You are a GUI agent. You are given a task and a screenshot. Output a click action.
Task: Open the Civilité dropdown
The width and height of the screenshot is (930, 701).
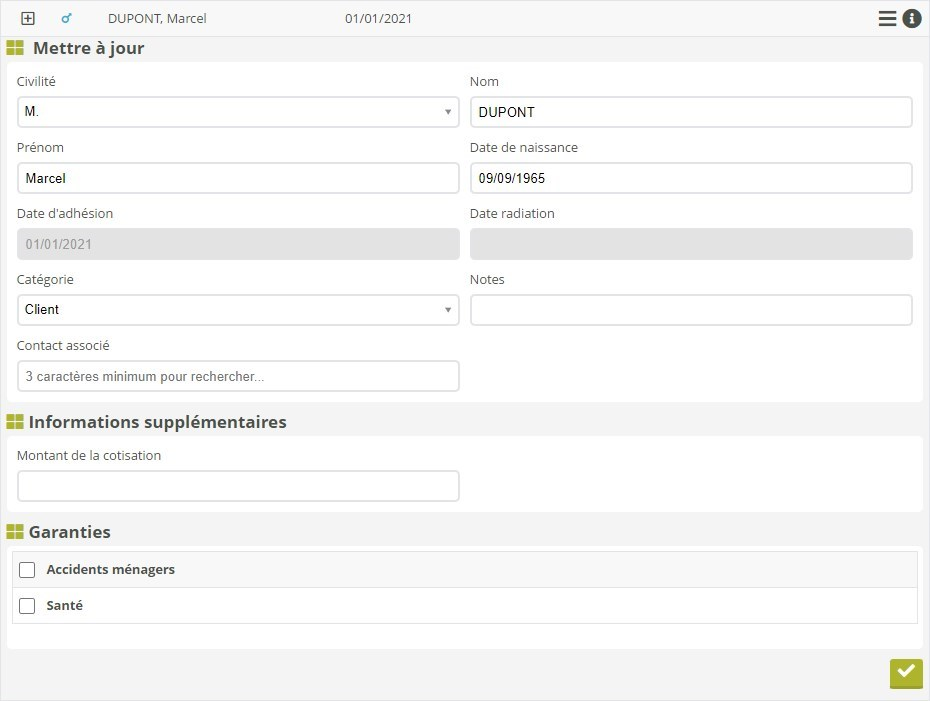click(238, 112)
